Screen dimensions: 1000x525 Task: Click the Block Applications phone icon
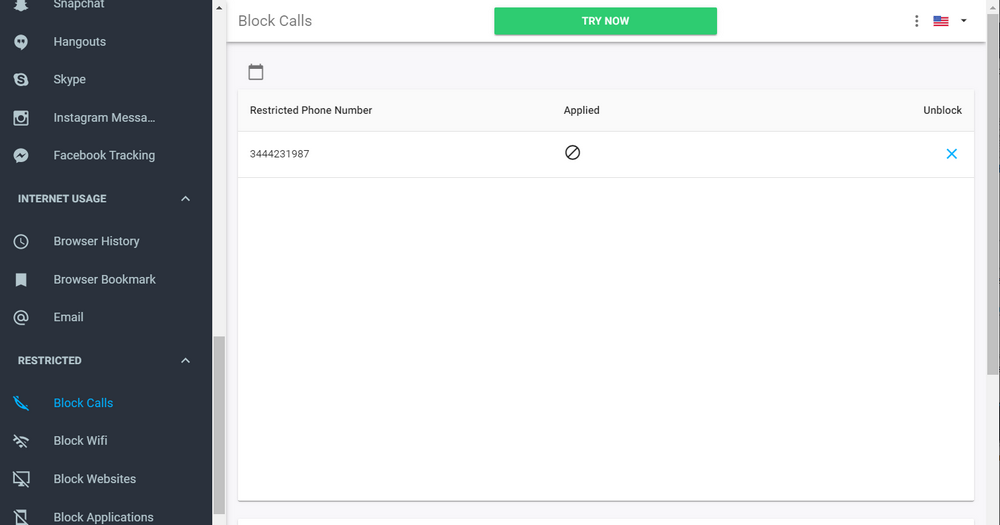coord(21,517)
